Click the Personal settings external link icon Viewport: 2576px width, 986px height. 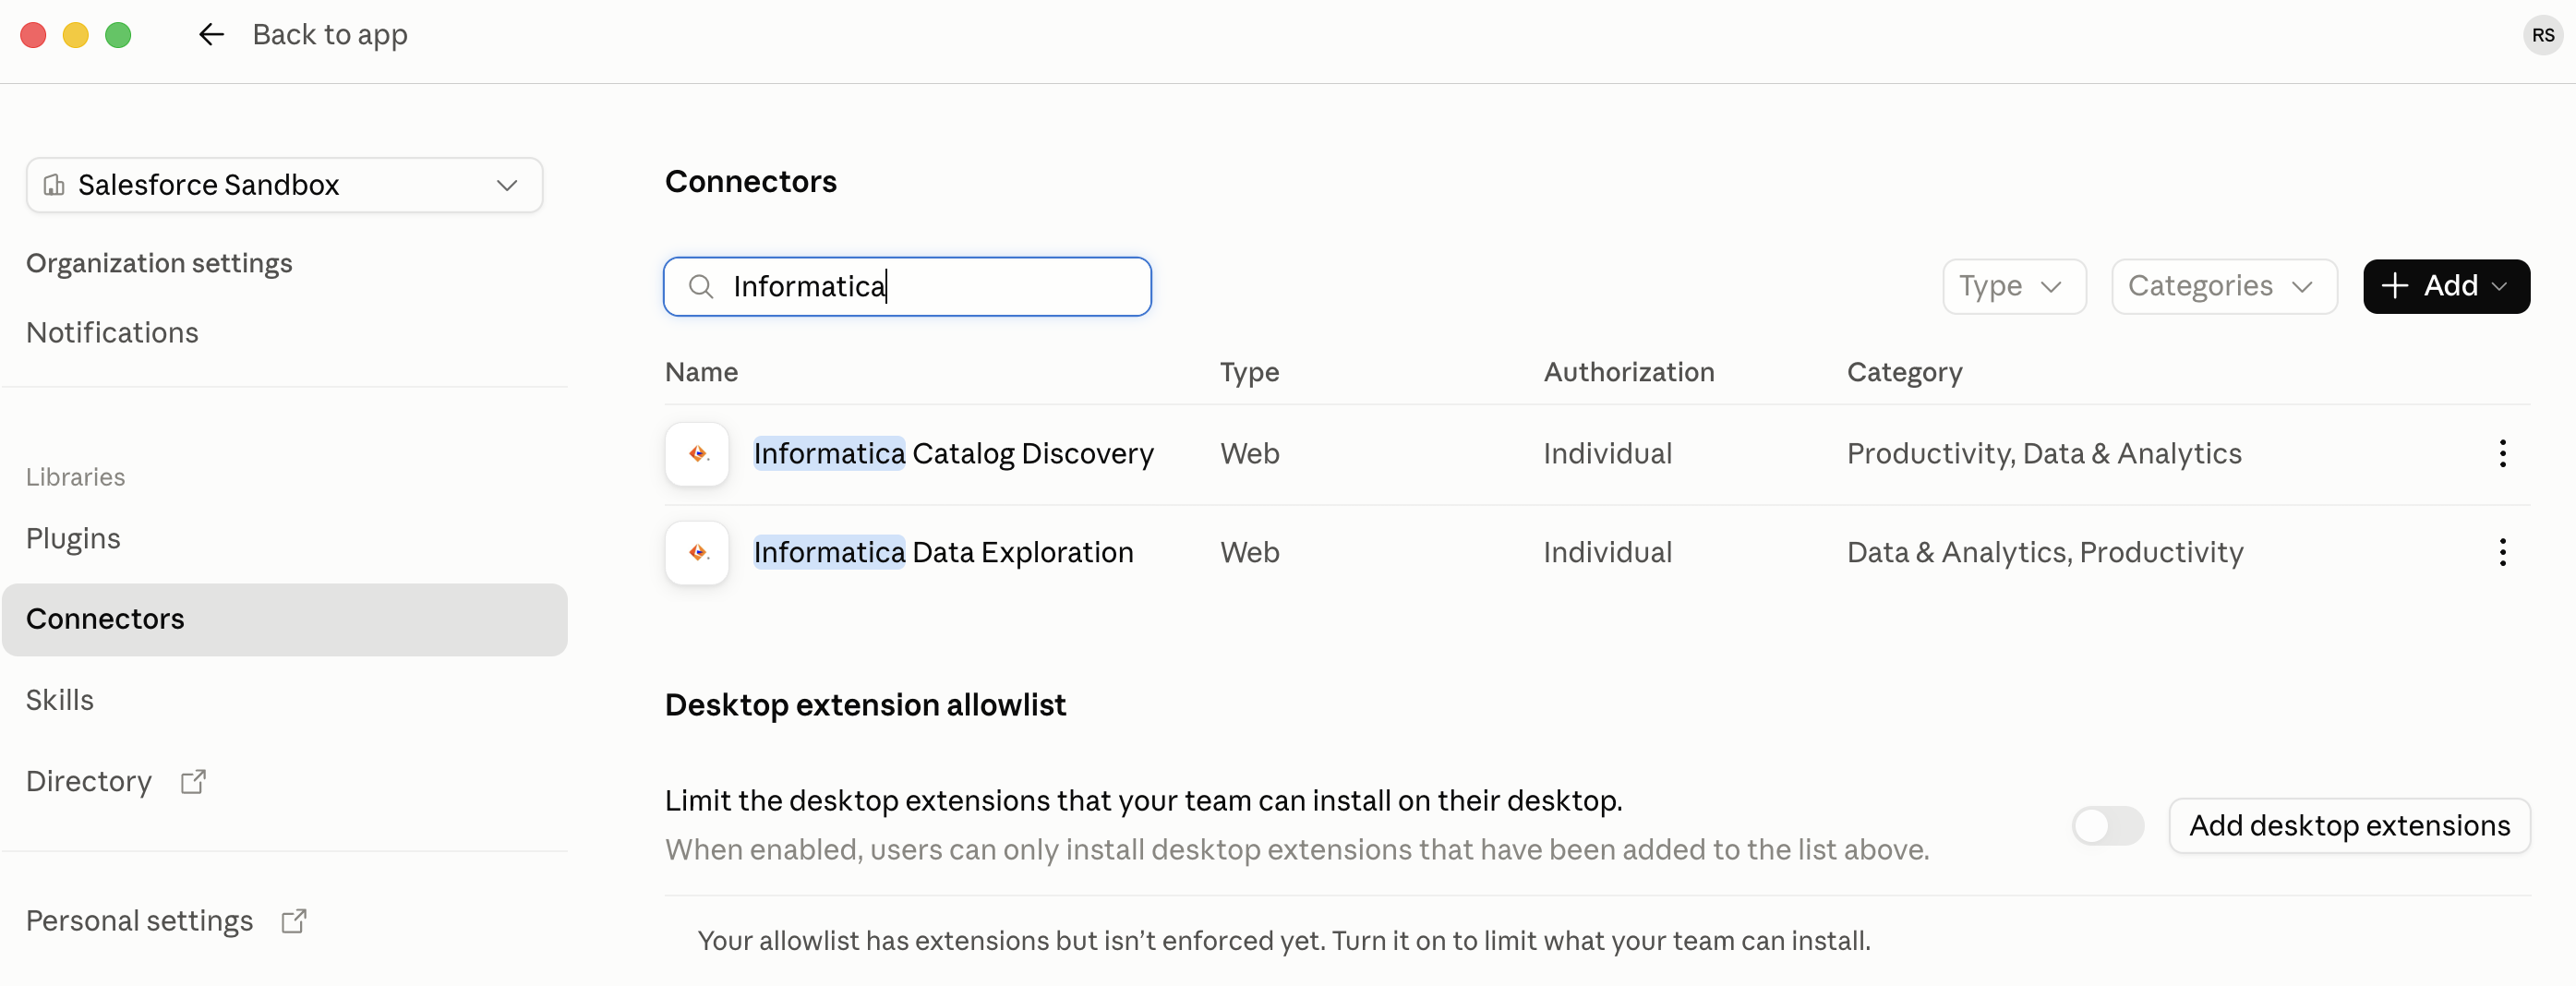(x=294, y=921)
